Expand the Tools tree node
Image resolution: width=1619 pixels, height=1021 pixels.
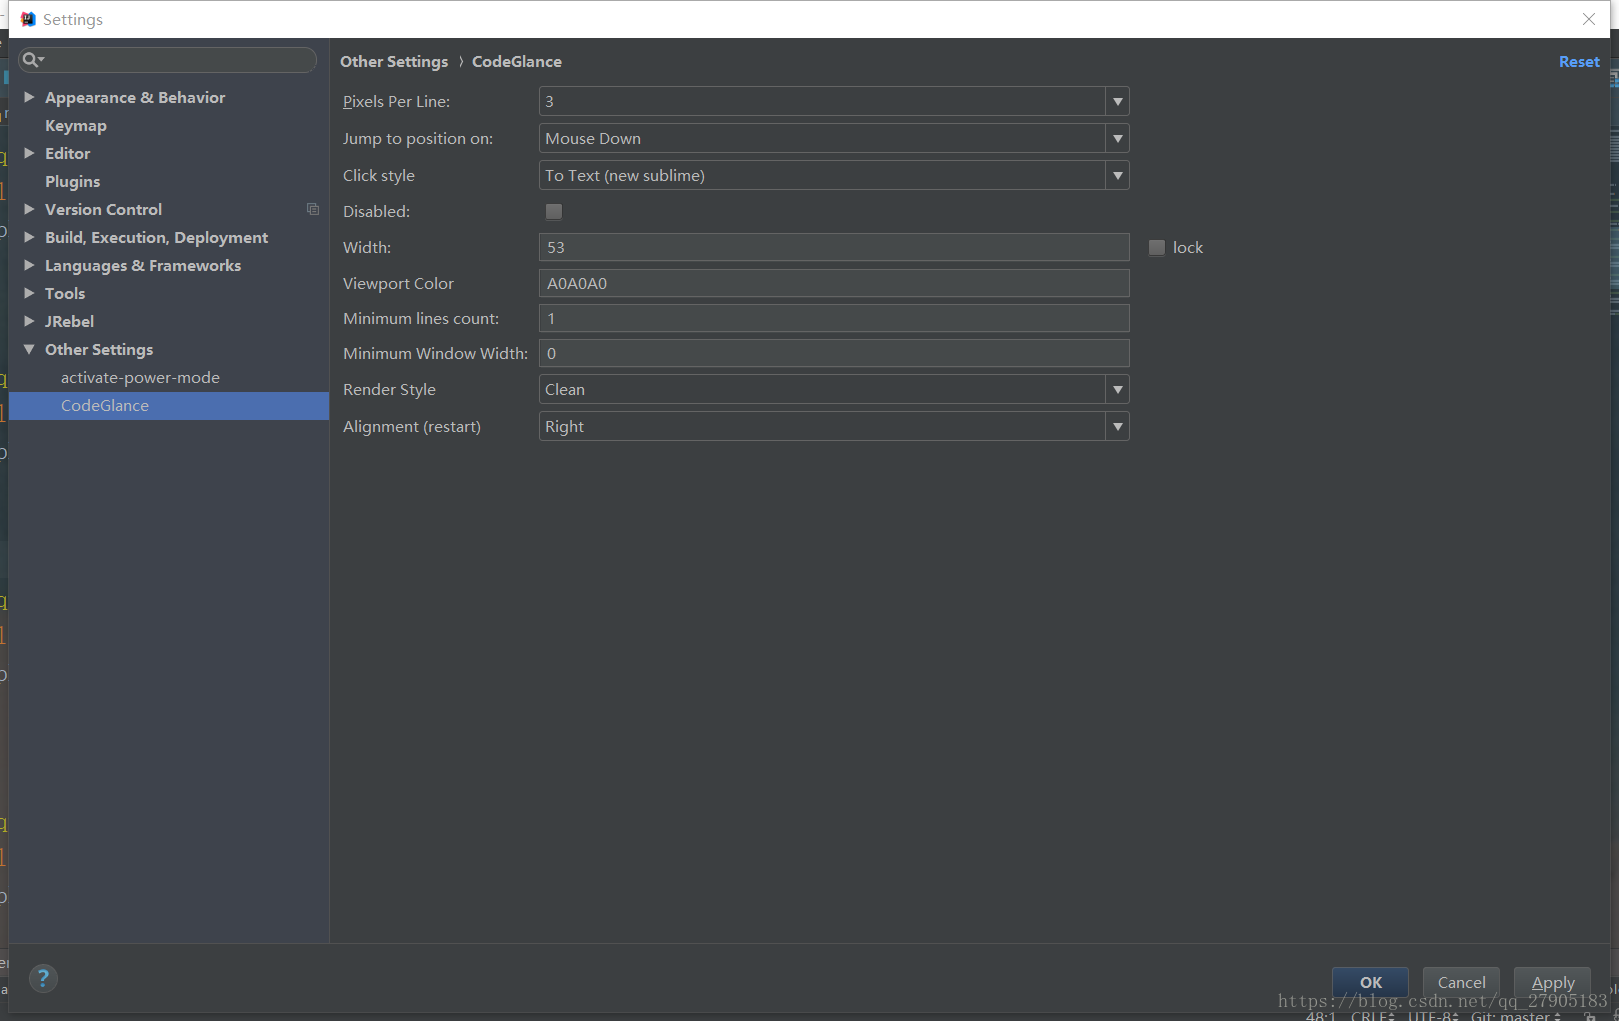pyautogui.click(x=29, y=293)
